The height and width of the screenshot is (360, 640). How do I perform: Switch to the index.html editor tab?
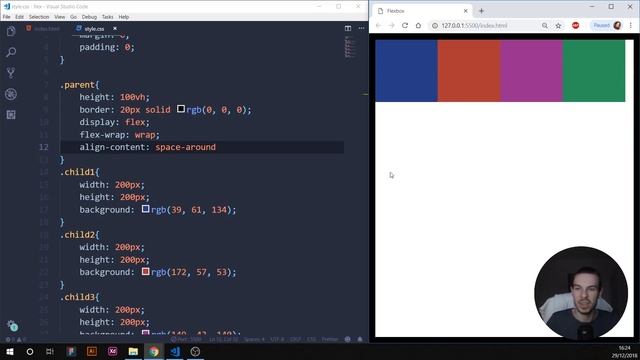coord(43,29)
